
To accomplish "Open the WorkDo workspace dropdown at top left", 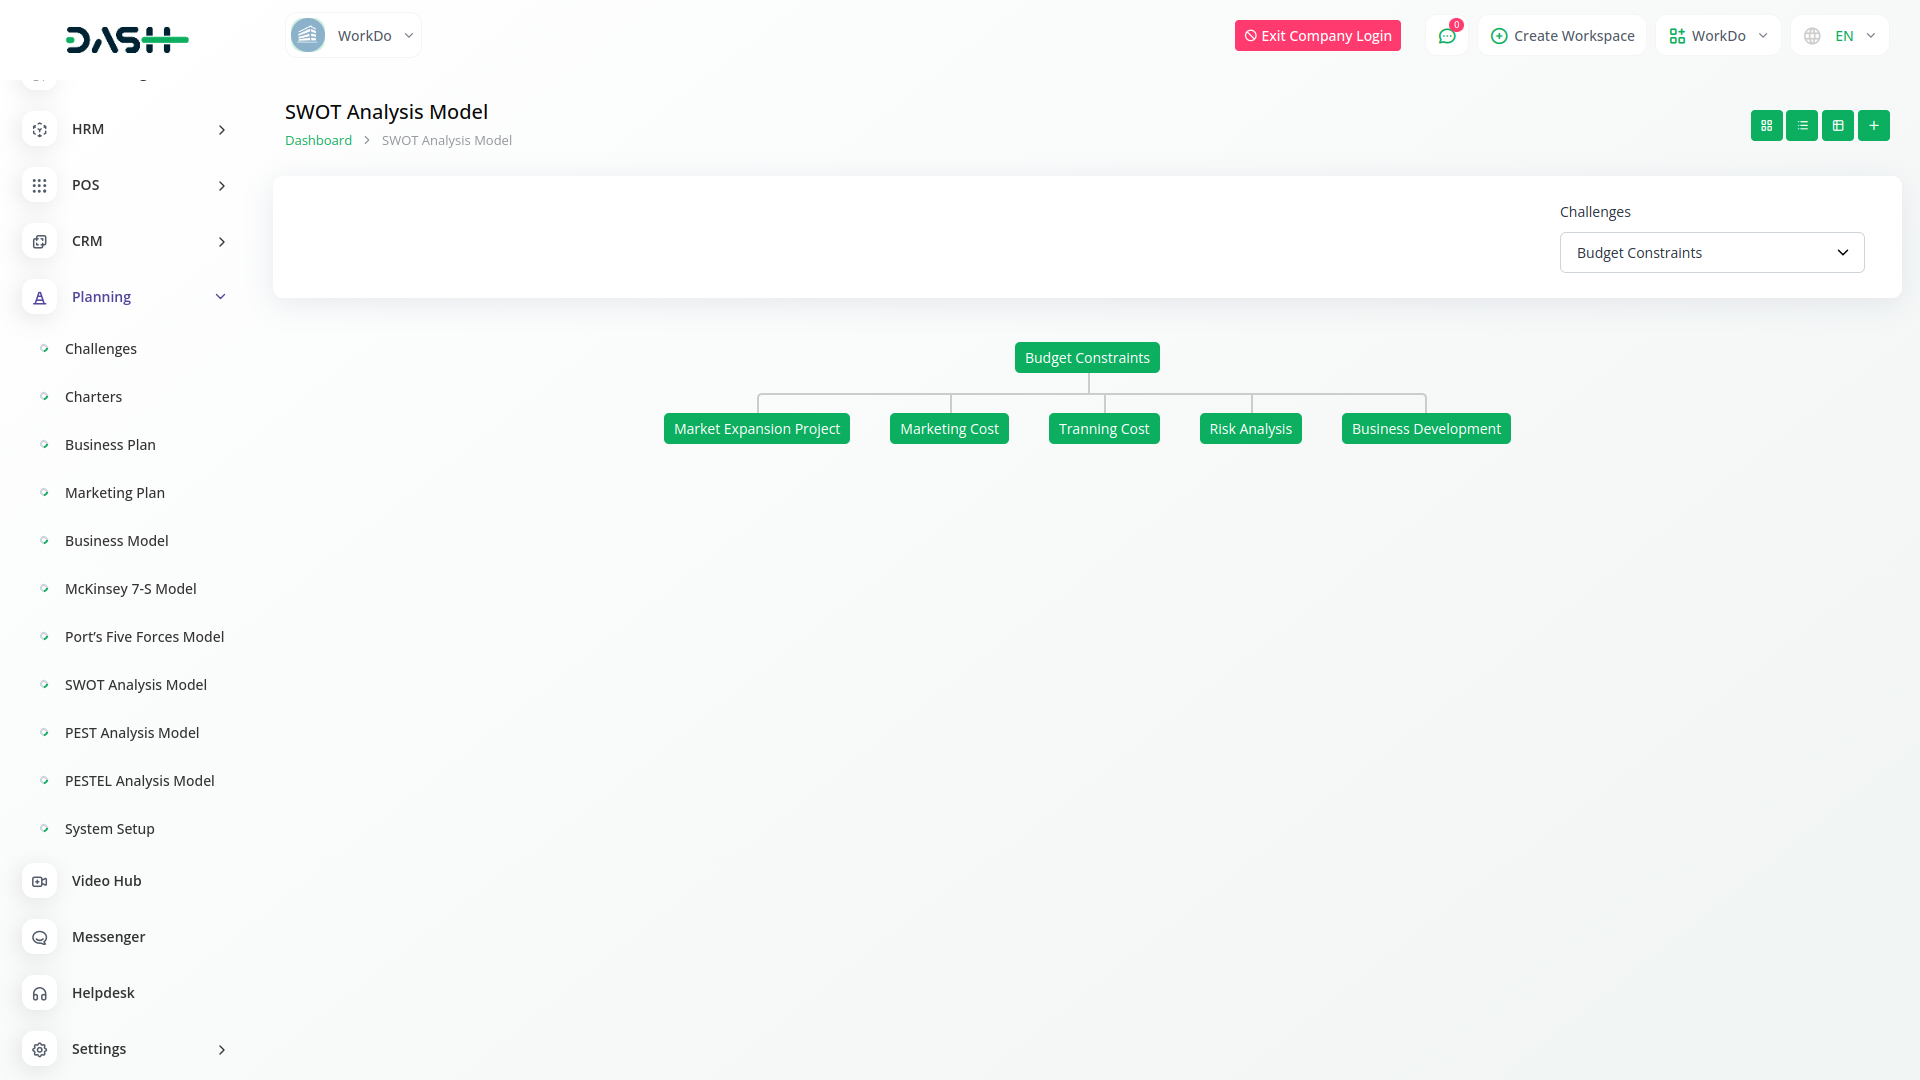I will [353, 36].
